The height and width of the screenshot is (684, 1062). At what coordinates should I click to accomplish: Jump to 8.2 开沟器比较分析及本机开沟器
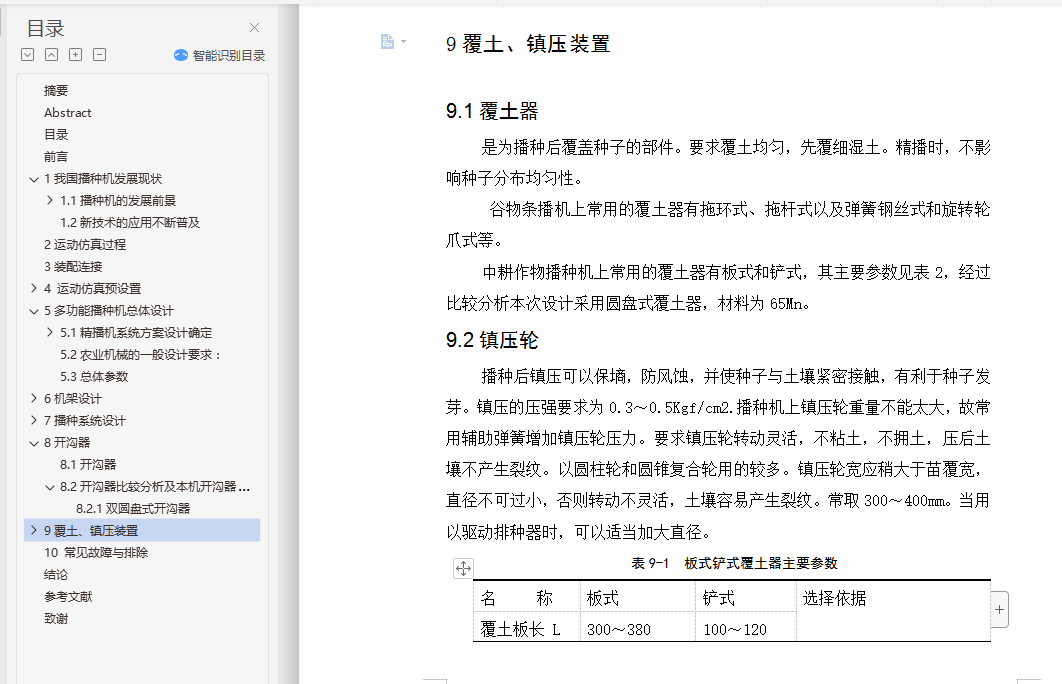click(155, 487)
